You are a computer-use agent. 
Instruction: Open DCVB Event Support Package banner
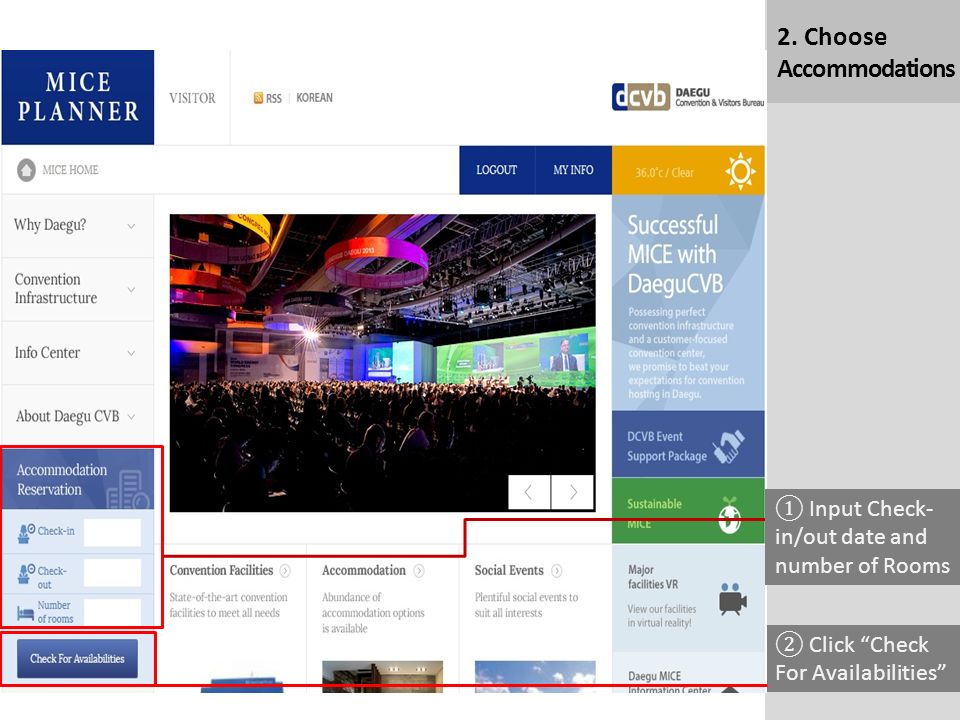click(x=688, y=444)
